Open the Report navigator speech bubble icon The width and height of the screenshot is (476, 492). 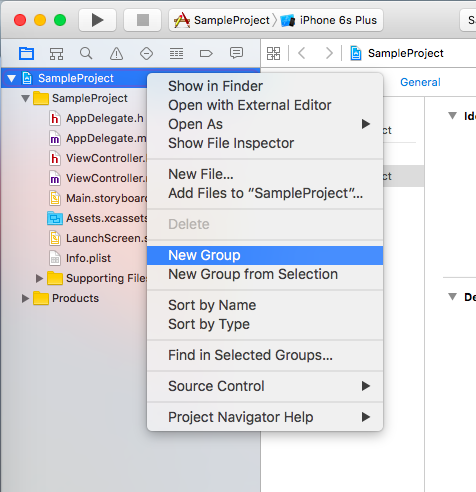236,53
